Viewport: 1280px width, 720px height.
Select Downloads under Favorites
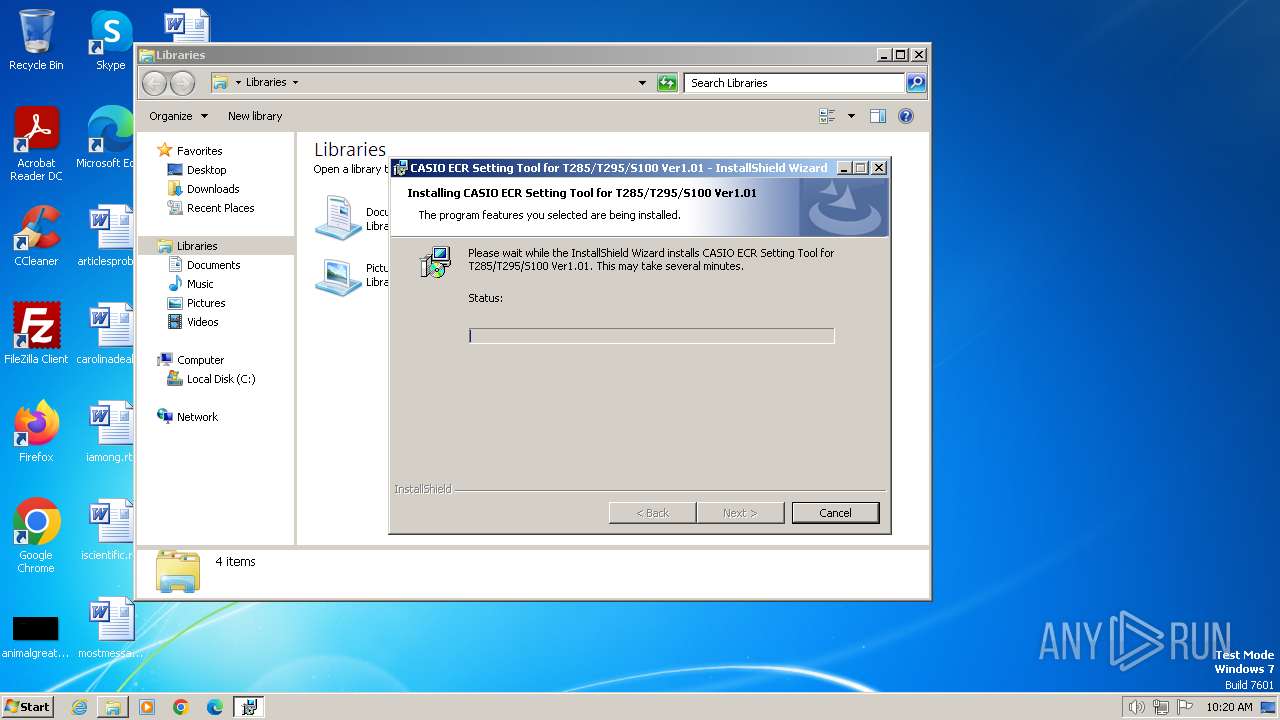coord(213,189)
